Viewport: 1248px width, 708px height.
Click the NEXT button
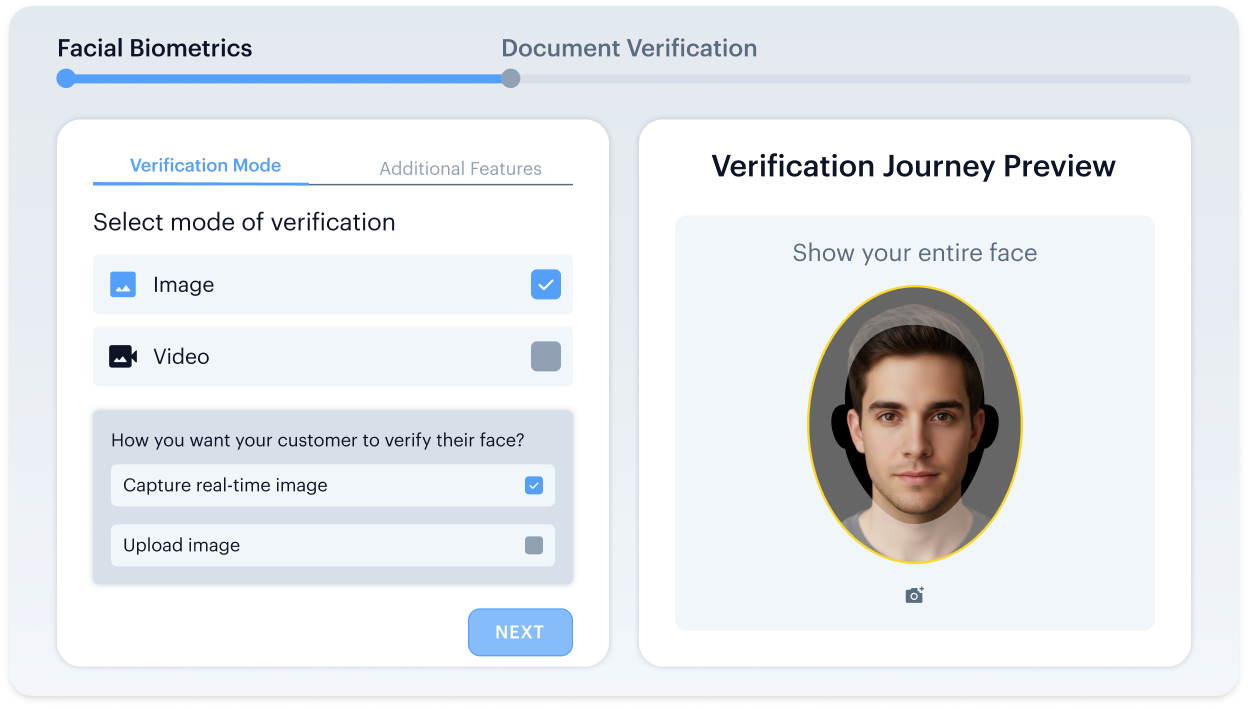pos(520,632)
